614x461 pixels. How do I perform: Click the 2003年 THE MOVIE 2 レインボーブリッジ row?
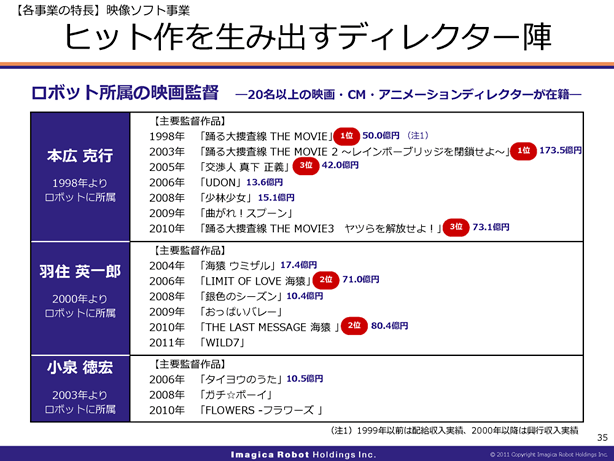[x=365, y=151]
